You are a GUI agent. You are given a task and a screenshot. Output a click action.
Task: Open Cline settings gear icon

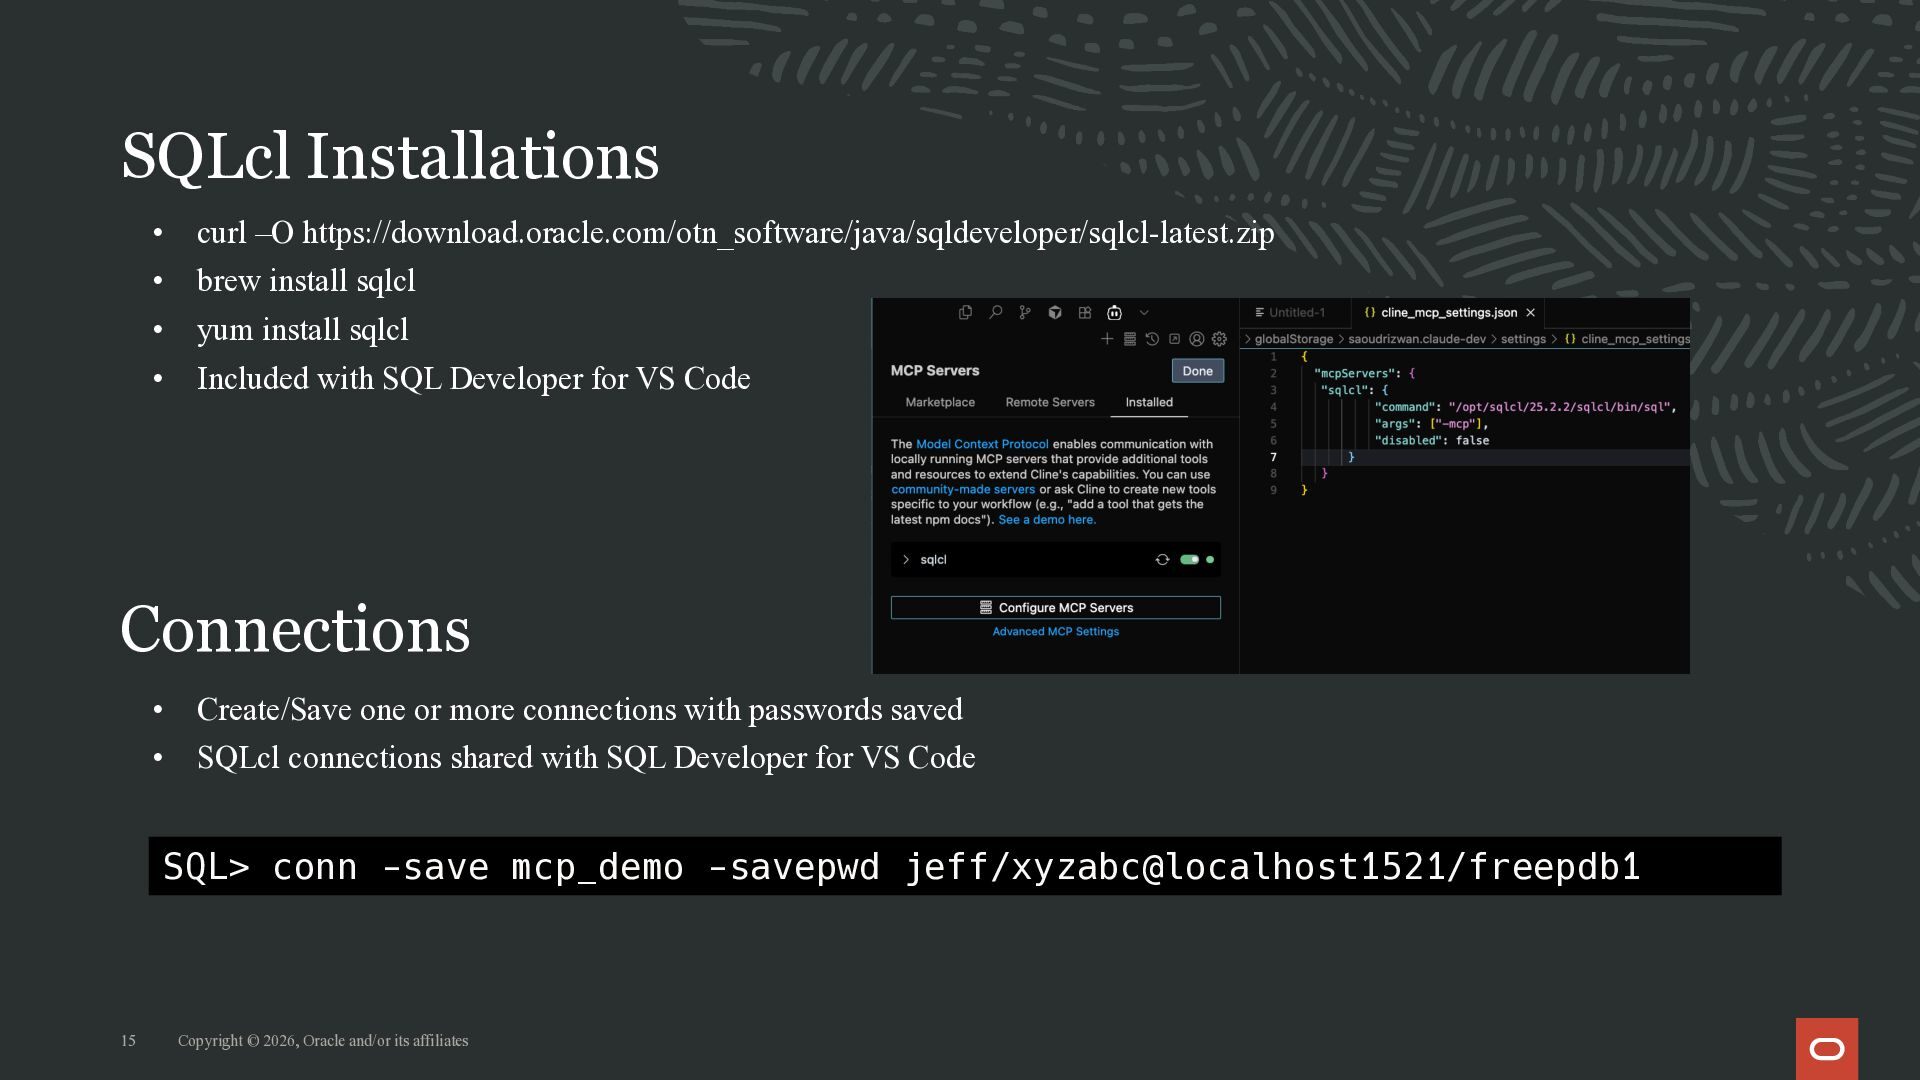1219,339
